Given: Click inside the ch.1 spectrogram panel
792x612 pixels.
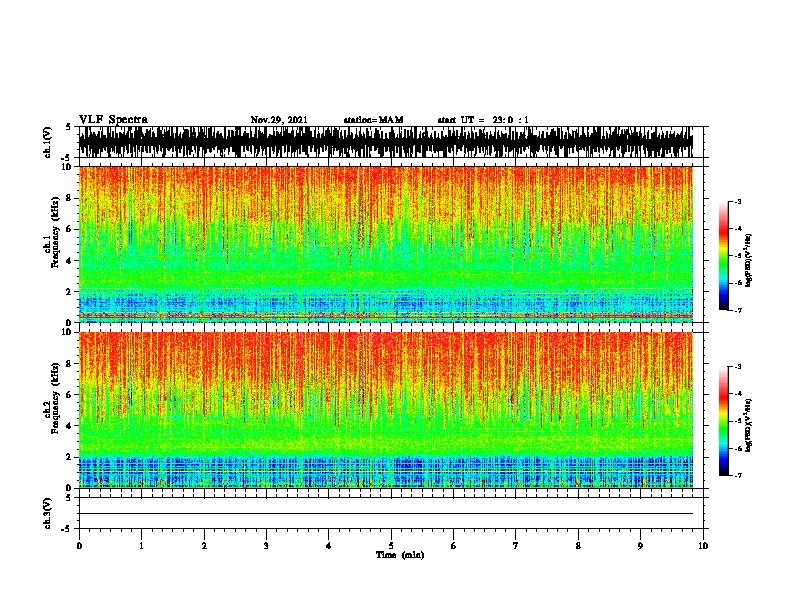Looking at the screenshot, I should pyautogui.click(x=386, y=244).
